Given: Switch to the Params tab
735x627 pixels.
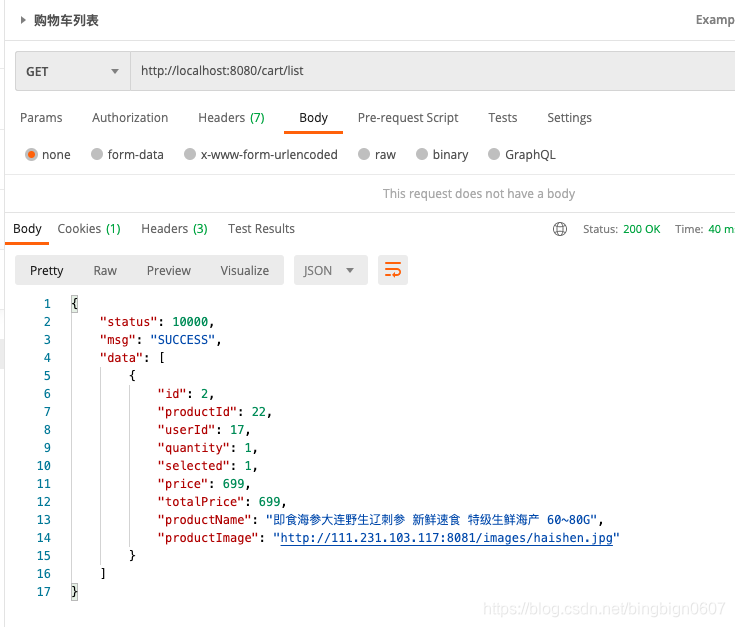Looking at the screenshot, I should point(41,118).
